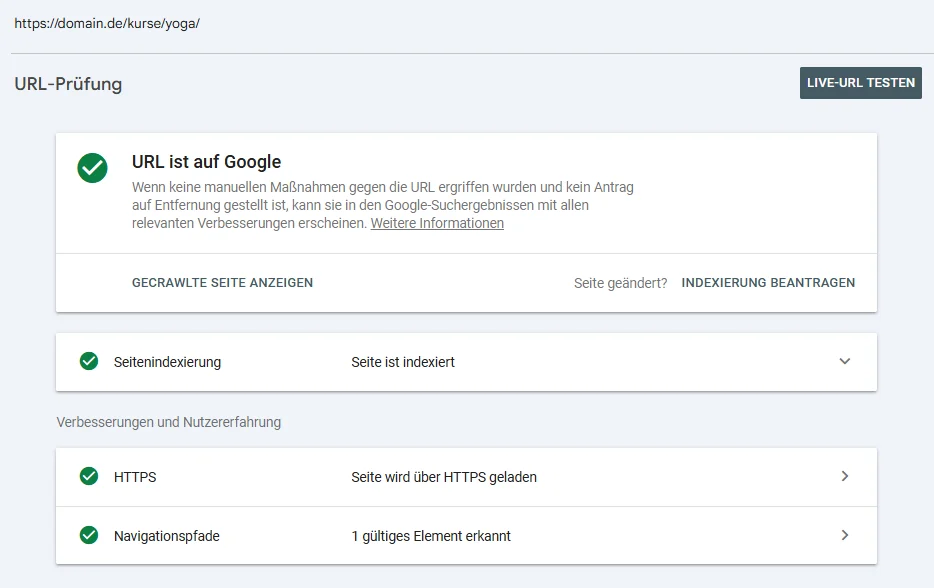Select the Seite geändert? label
Viewport: 934px width, 588px height.
tap(620, 283)
